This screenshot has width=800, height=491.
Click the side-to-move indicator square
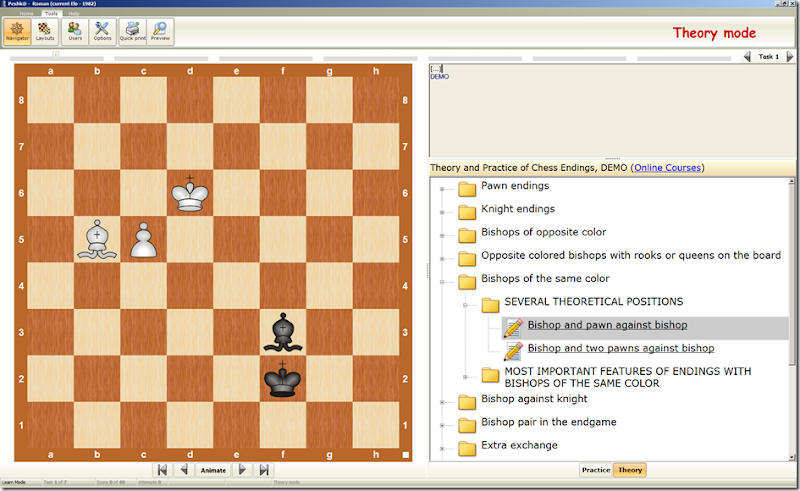click(406, 455)
